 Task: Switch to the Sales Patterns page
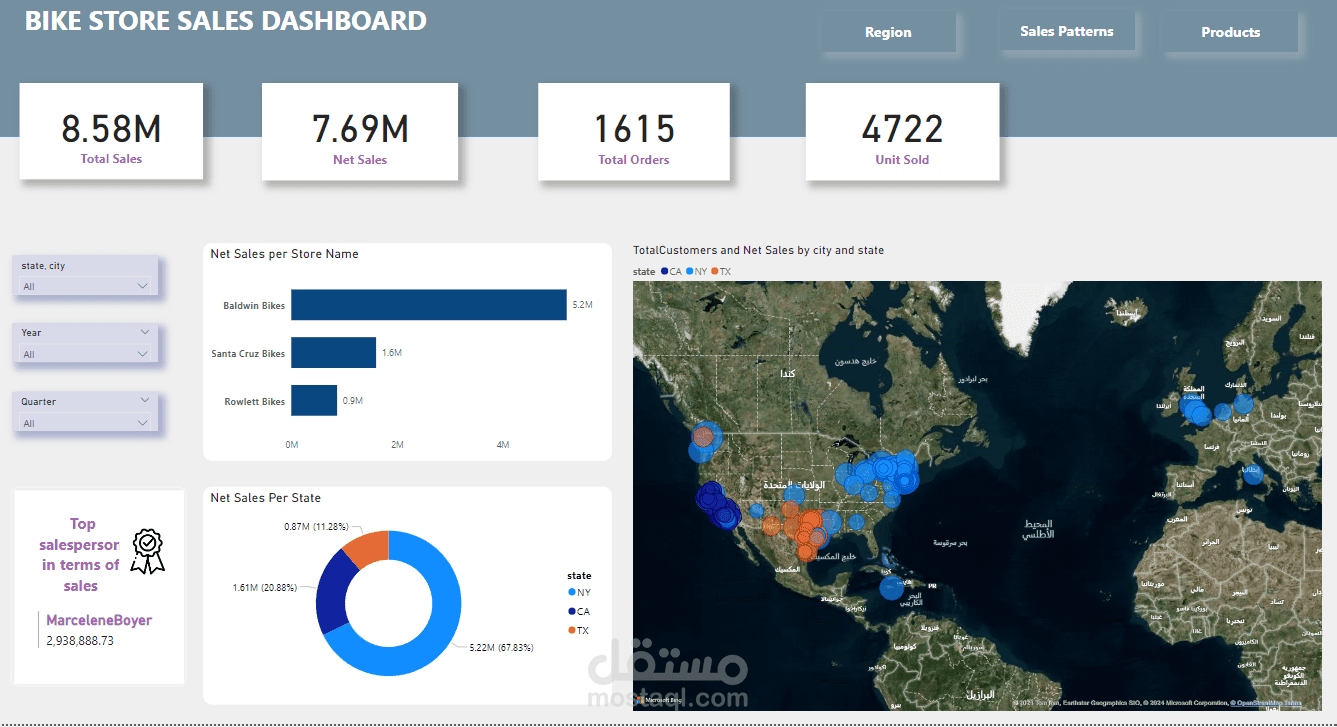pos(1067,31)
